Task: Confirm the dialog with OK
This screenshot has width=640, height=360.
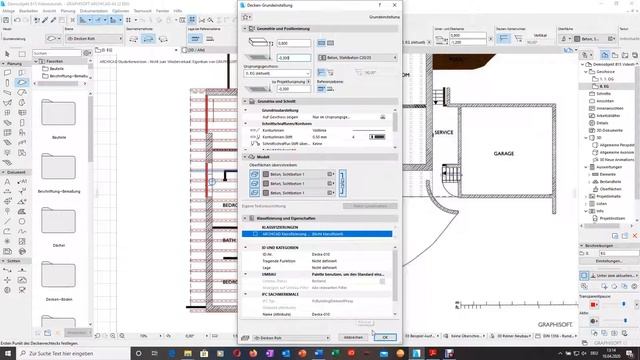Action: point(385,338)
